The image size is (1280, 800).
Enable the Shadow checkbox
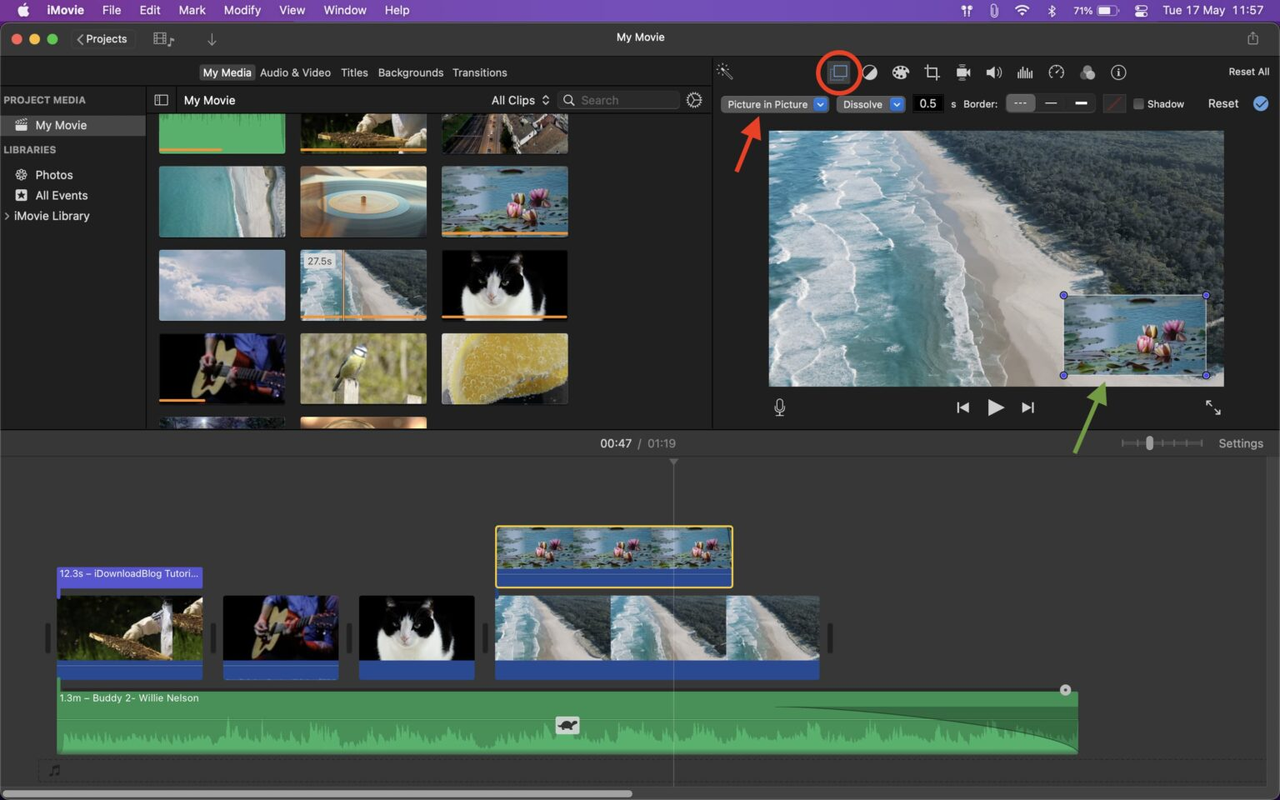tap(1137, 103)
